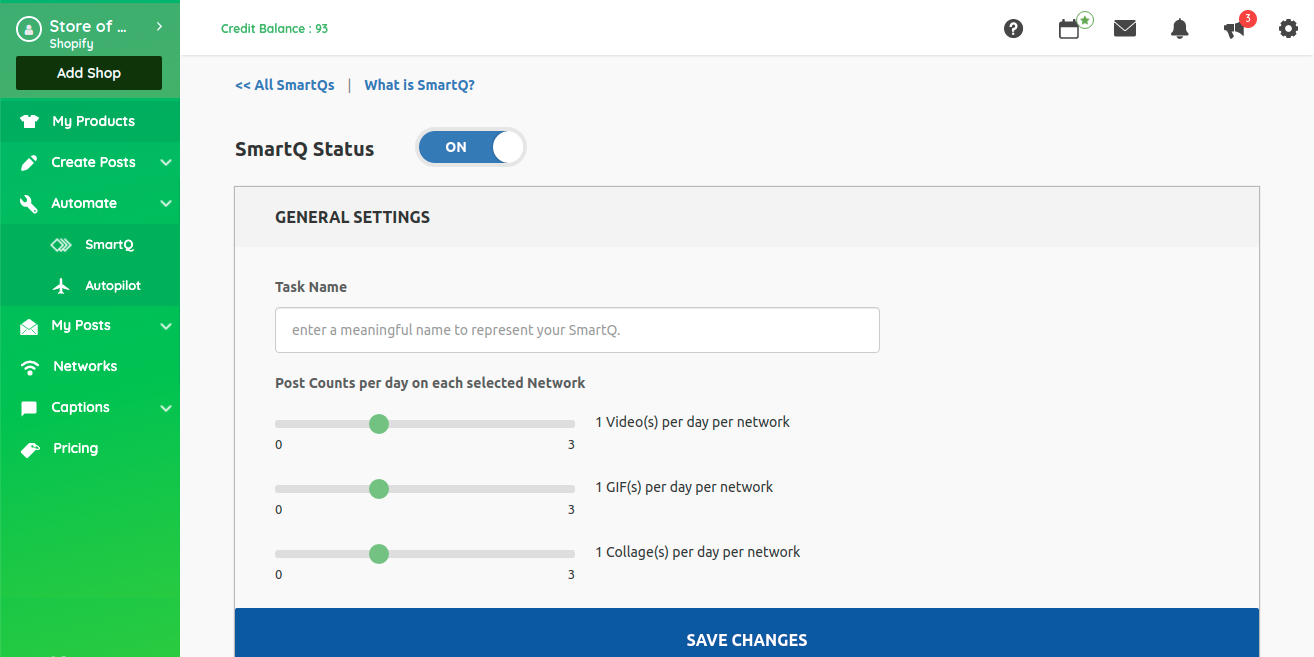
Task: Go to Networks in the sidebar
Action: 85,367
